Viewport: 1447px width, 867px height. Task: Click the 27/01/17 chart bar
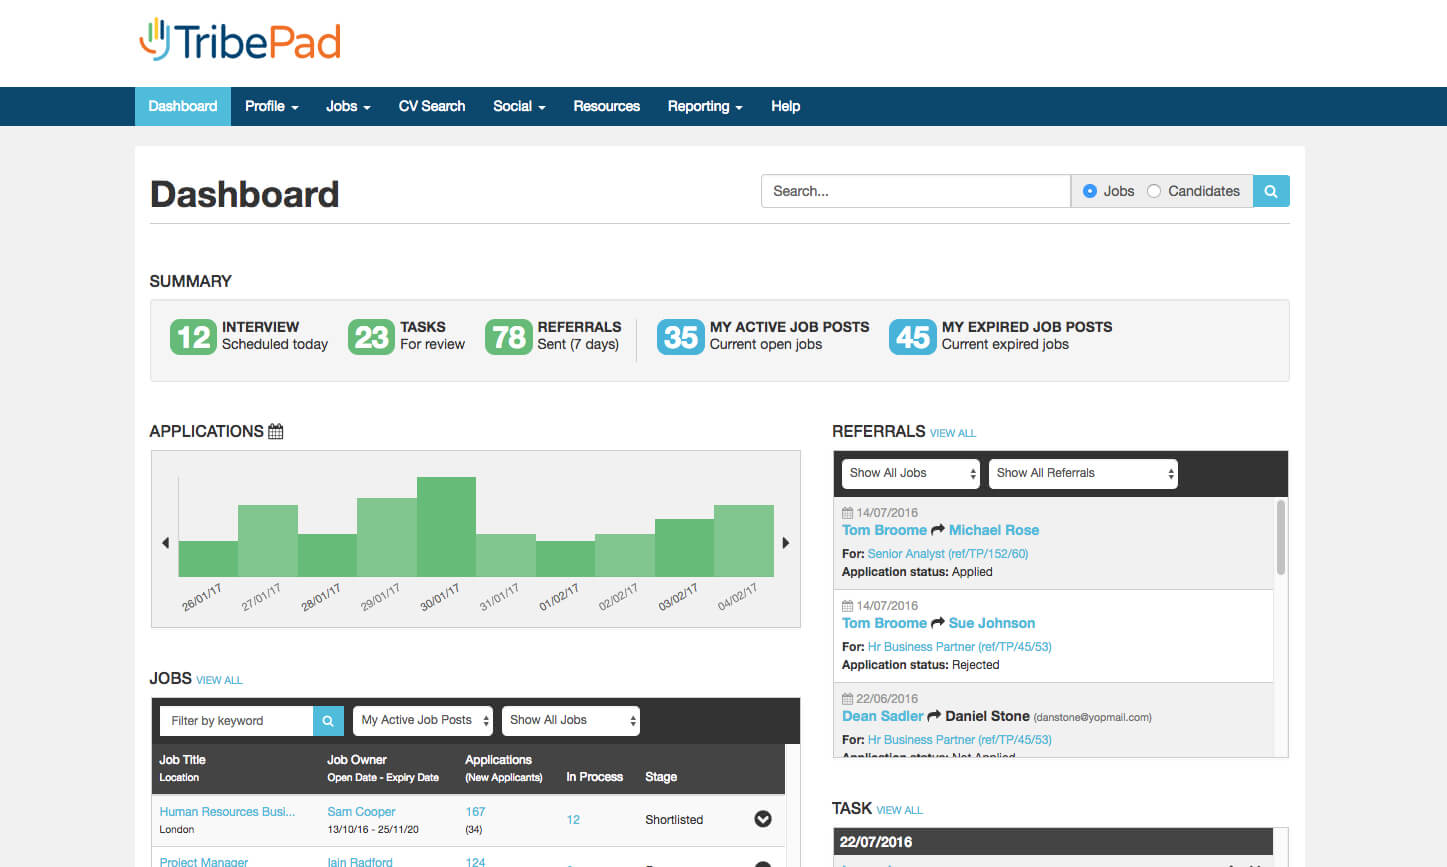coord(268,541)
